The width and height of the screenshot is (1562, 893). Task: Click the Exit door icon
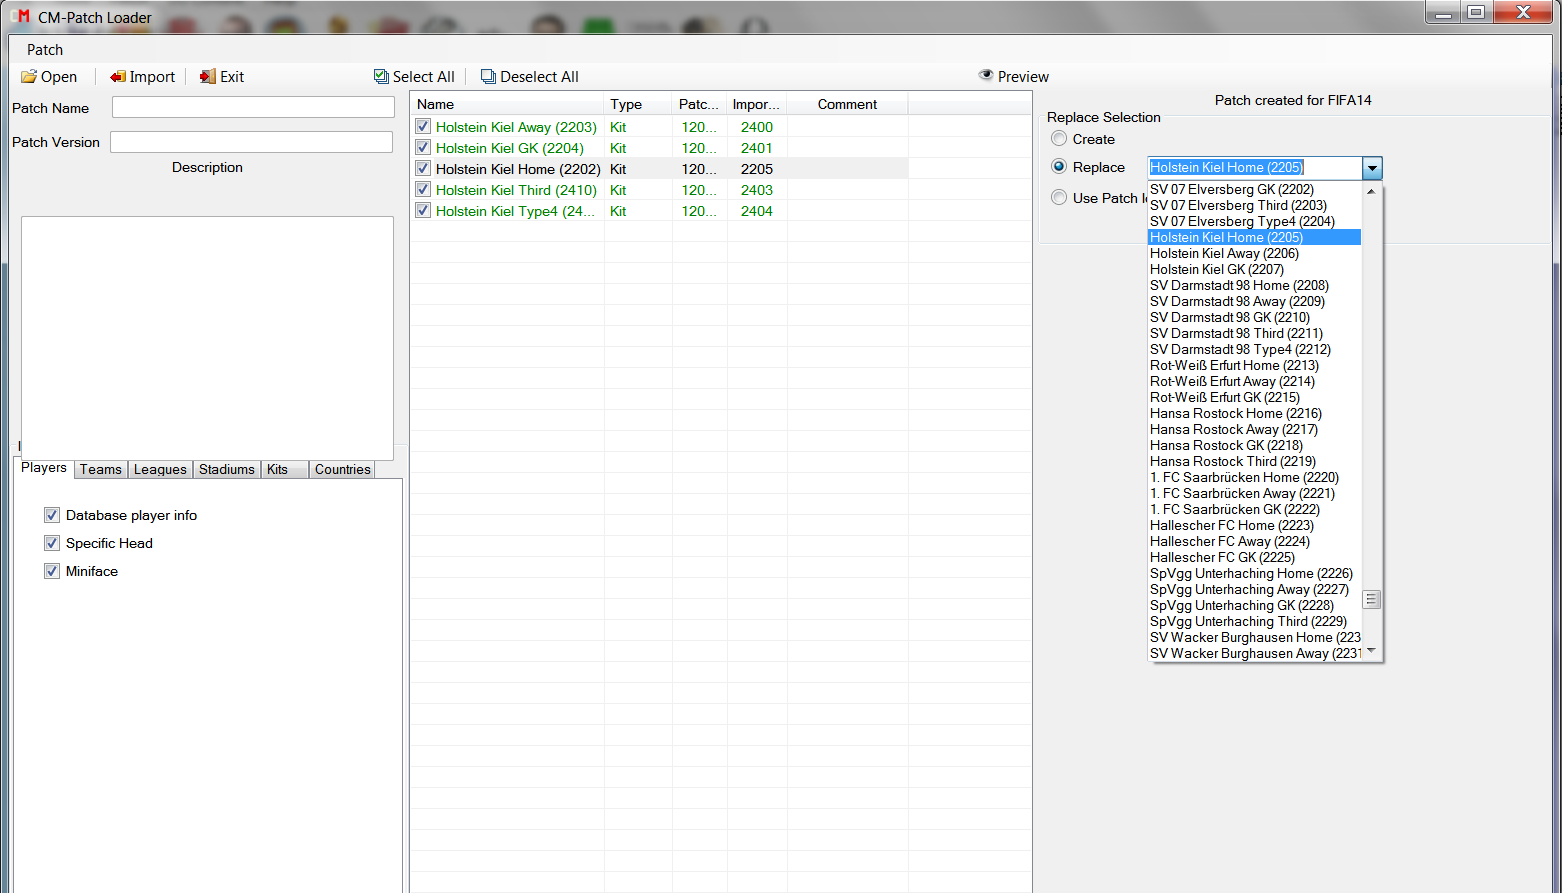click(208, 77)
